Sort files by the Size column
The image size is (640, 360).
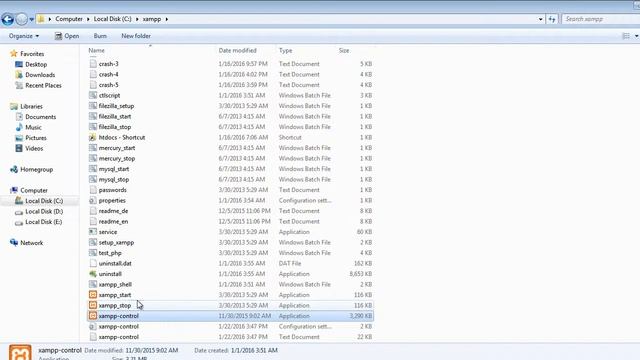click(344, 50)
